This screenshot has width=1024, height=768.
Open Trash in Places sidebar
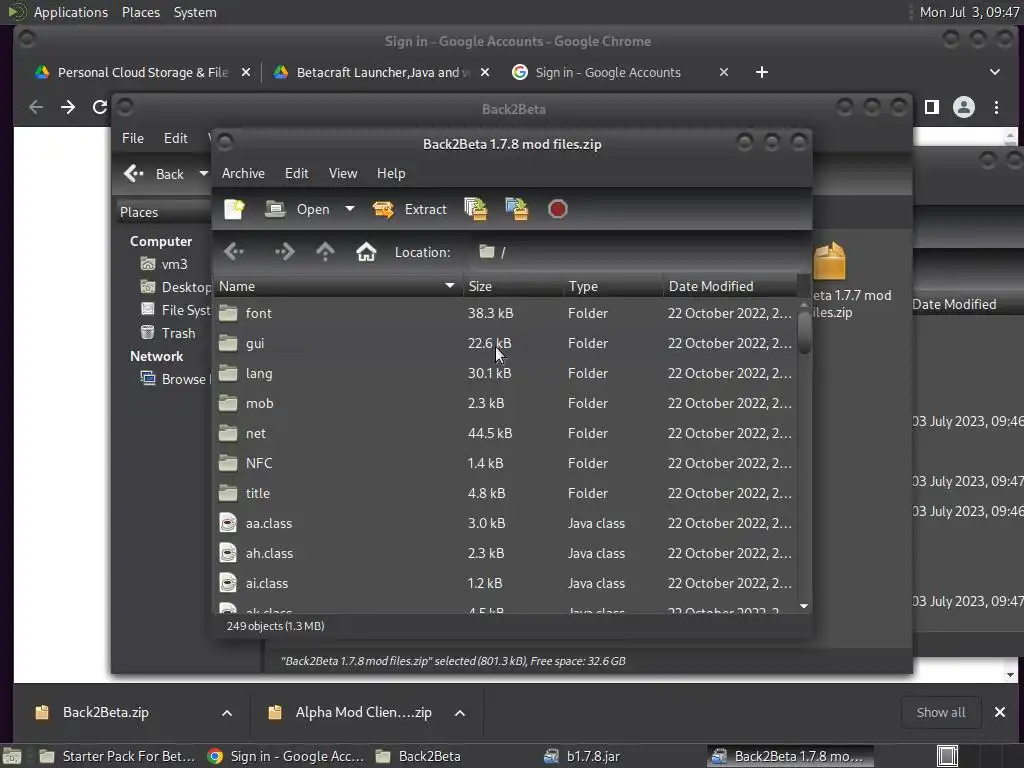[x=168, y=333]
